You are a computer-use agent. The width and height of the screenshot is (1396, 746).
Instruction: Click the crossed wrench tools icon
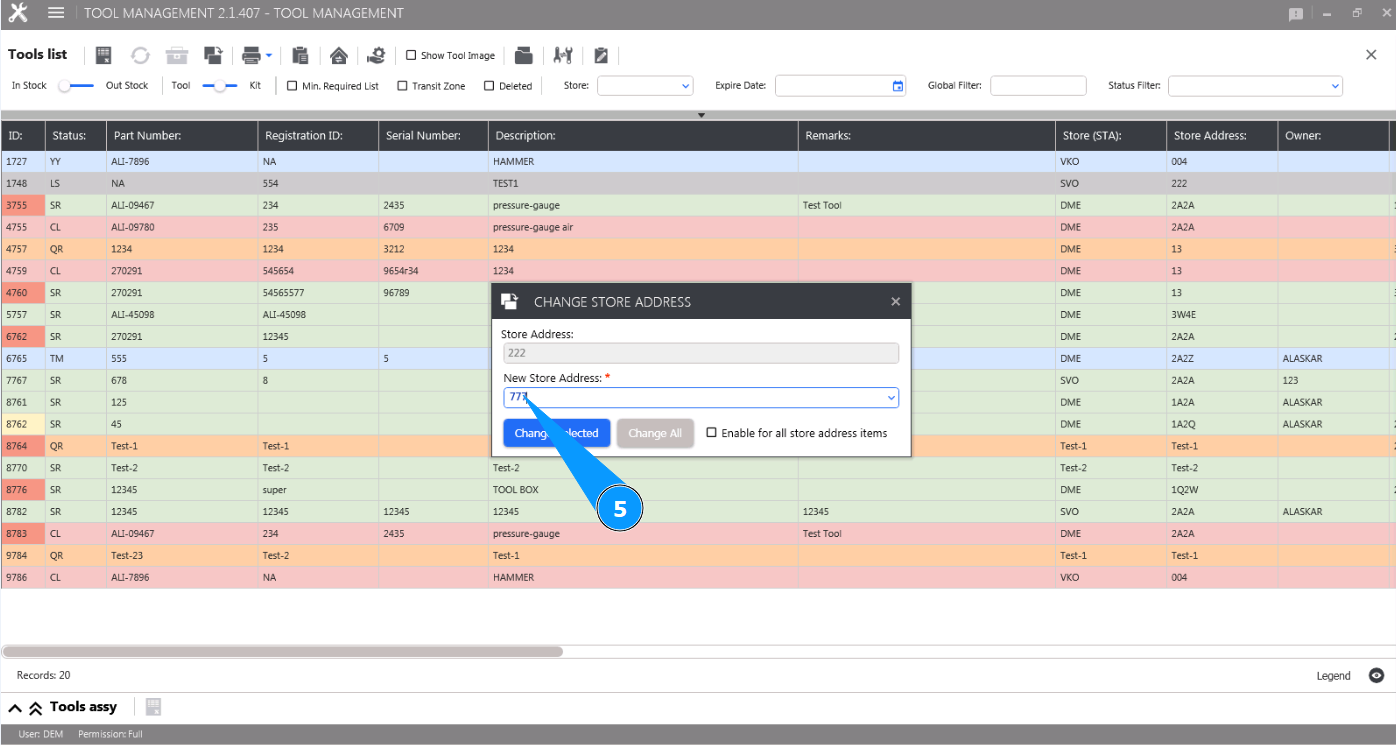[x=563, y=55]
